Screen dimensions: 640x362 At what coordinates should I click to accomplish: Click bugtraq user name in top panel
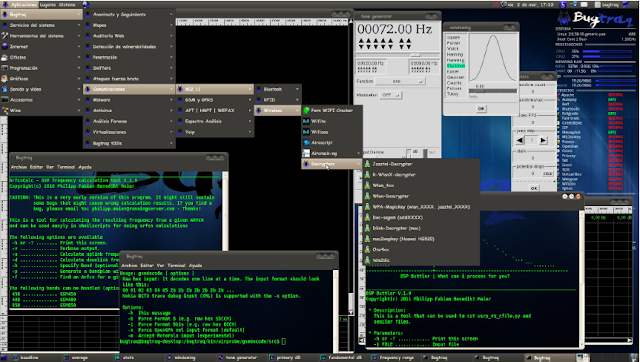pos(611,5)
